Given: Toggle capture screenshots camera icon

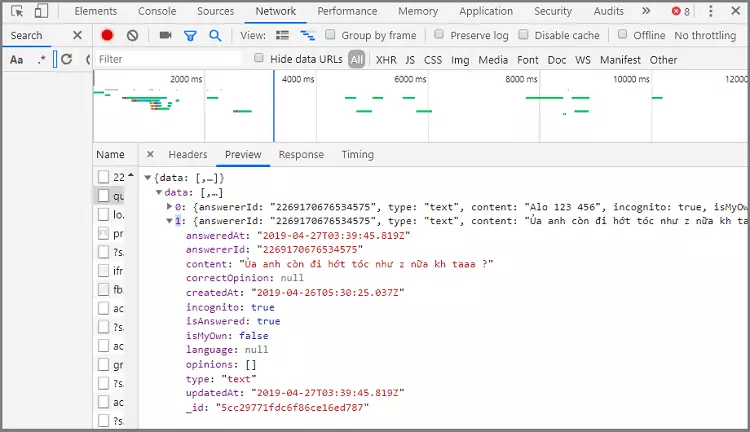Looking at the screenshot, I should coord(165,35).
